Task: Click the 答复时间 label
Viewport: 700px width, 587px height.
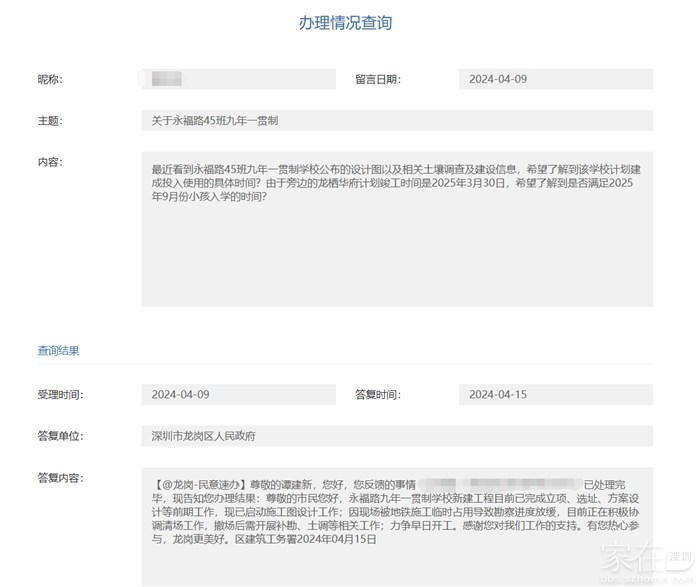Action: tap(377, 395)
